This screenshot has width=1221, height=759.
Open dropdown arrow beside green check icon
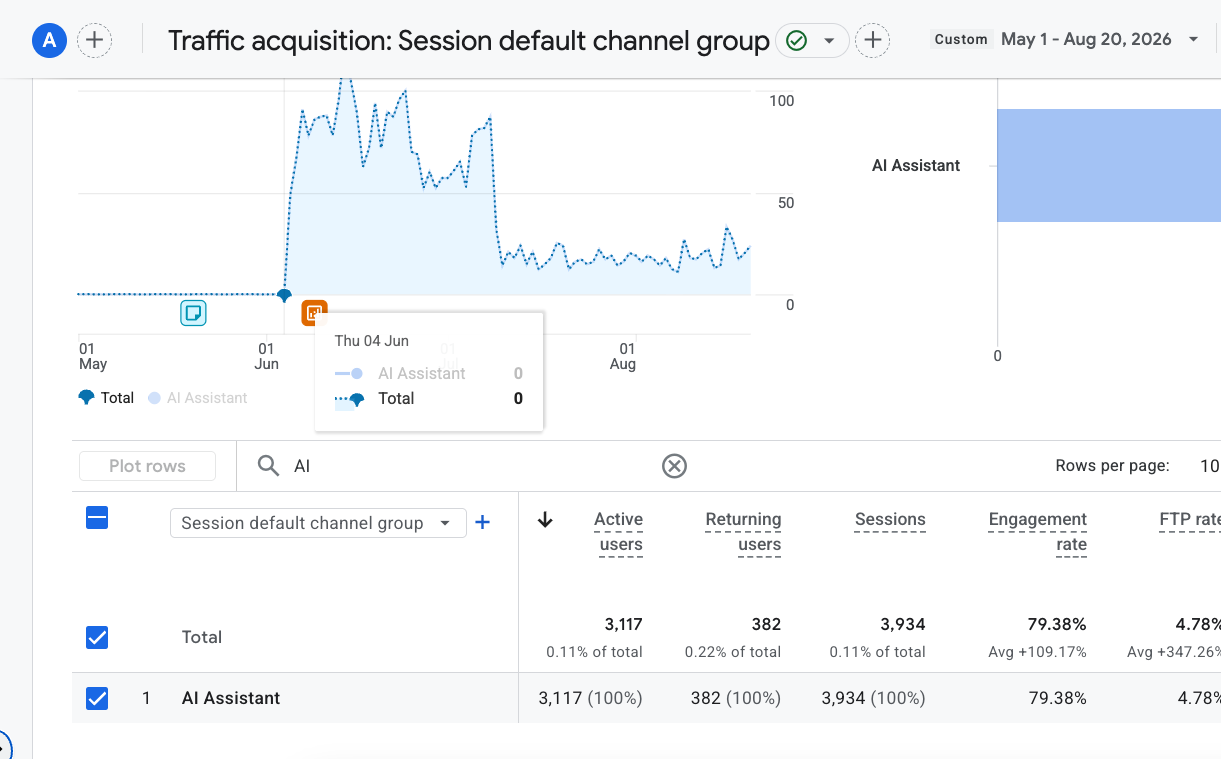click(x=829, y=40)
